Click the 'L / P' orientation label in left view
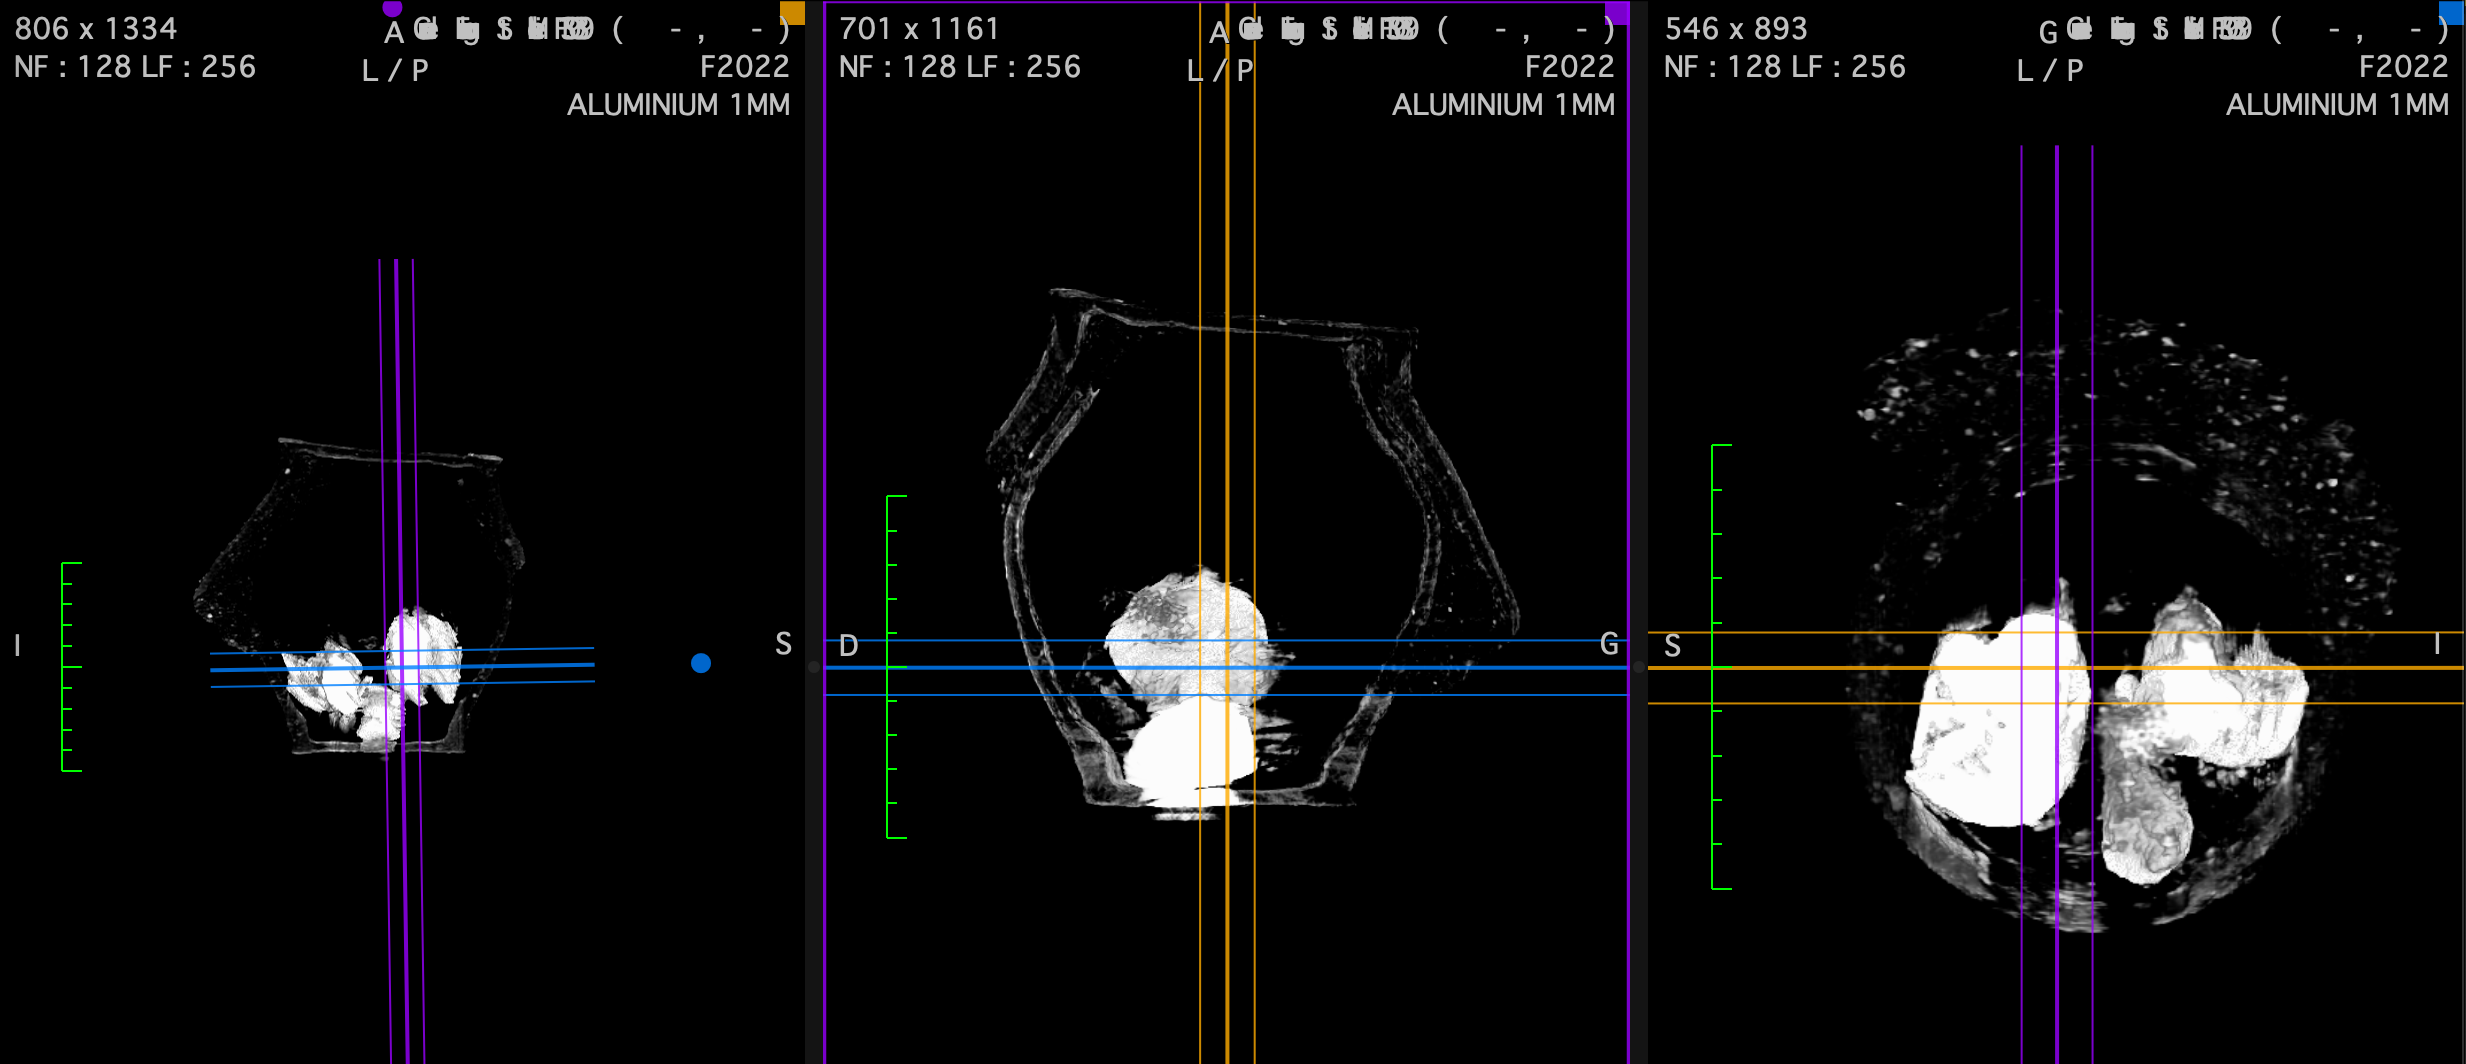Image resolution: width=2466 pixels, height=1064 pixels. pos(395,71)
